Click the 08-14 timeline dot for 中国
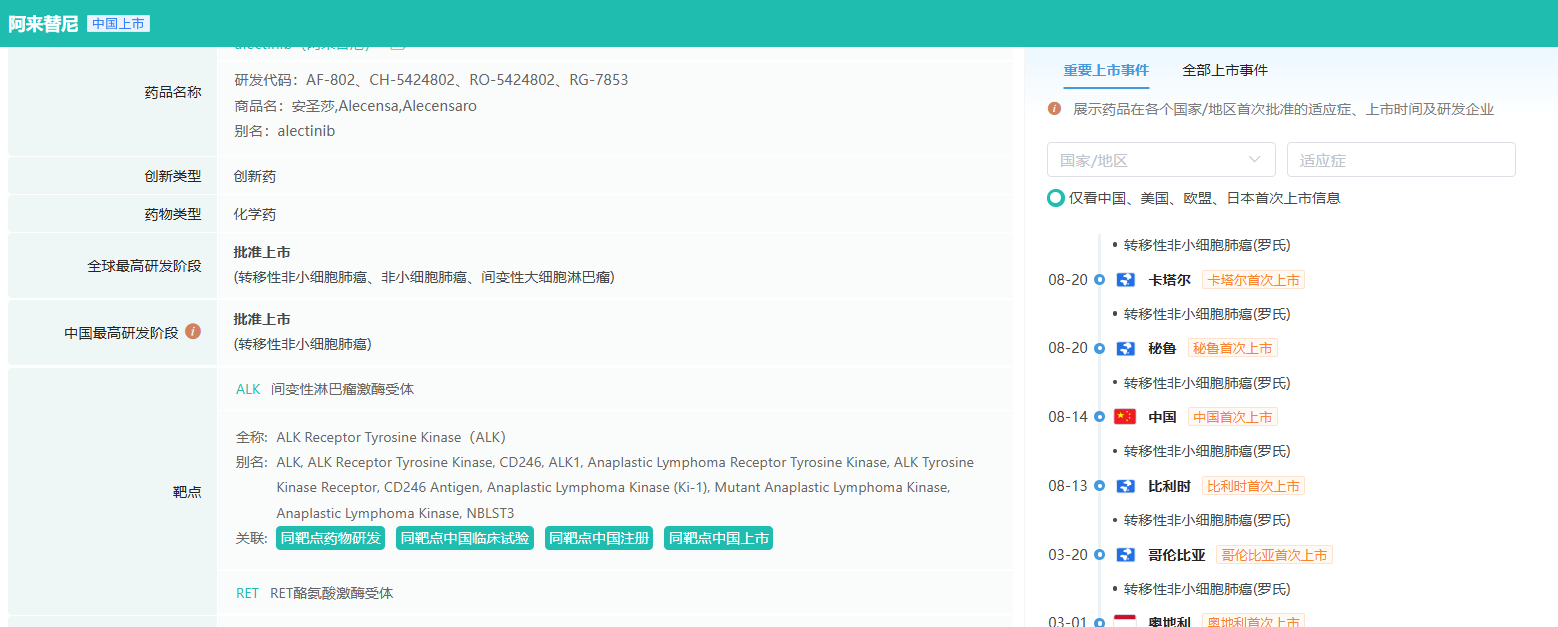 tap(1099, 417)
